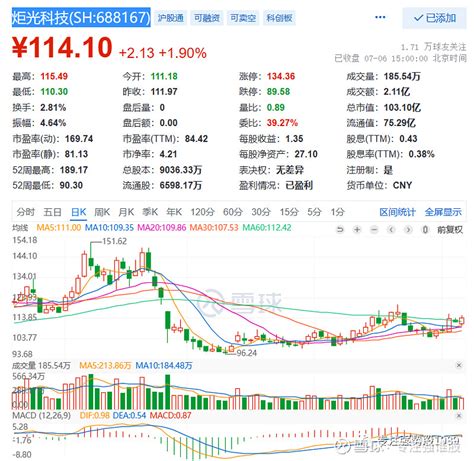The width and height of the screenshot is (474, 461).
Task: Open the 前复权 price adjustment dropdown
Action: (450, 229)
